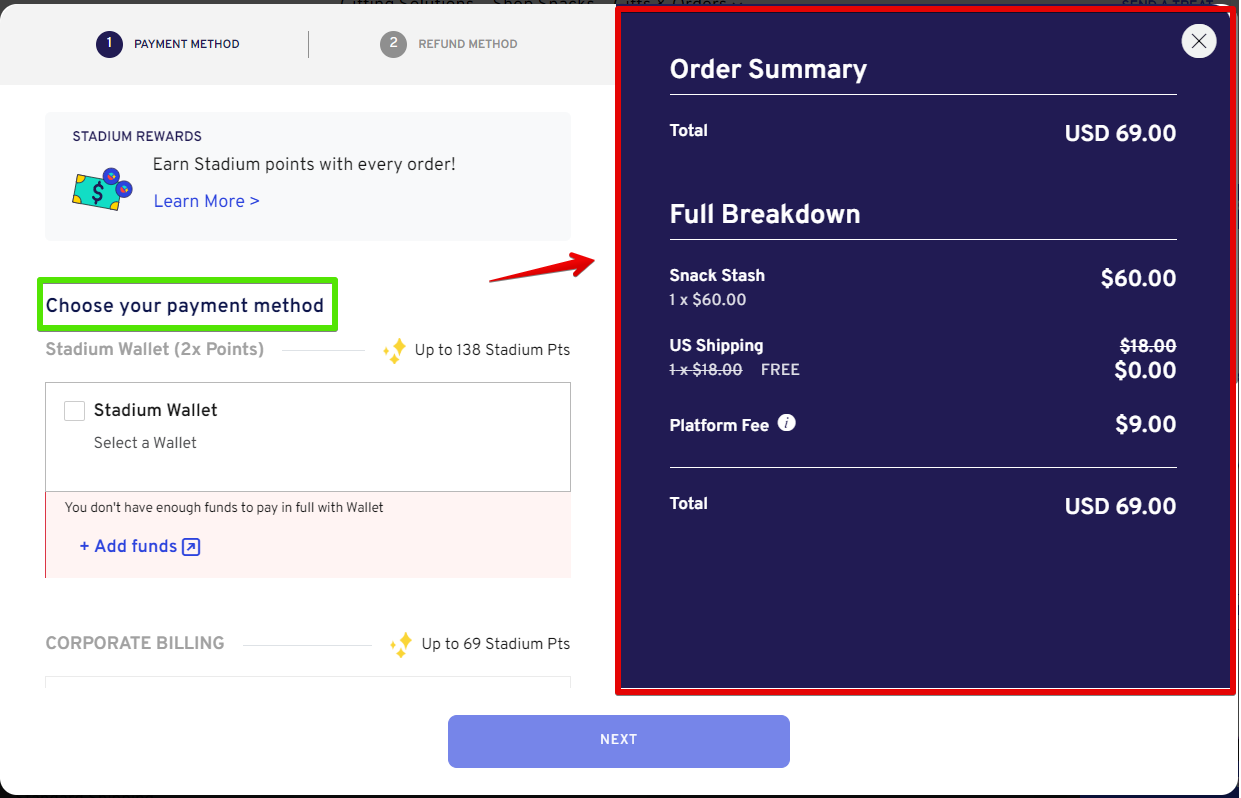The image size is (1241, 798).
Task: Click the + Add funds link
Action: (140, 546)
